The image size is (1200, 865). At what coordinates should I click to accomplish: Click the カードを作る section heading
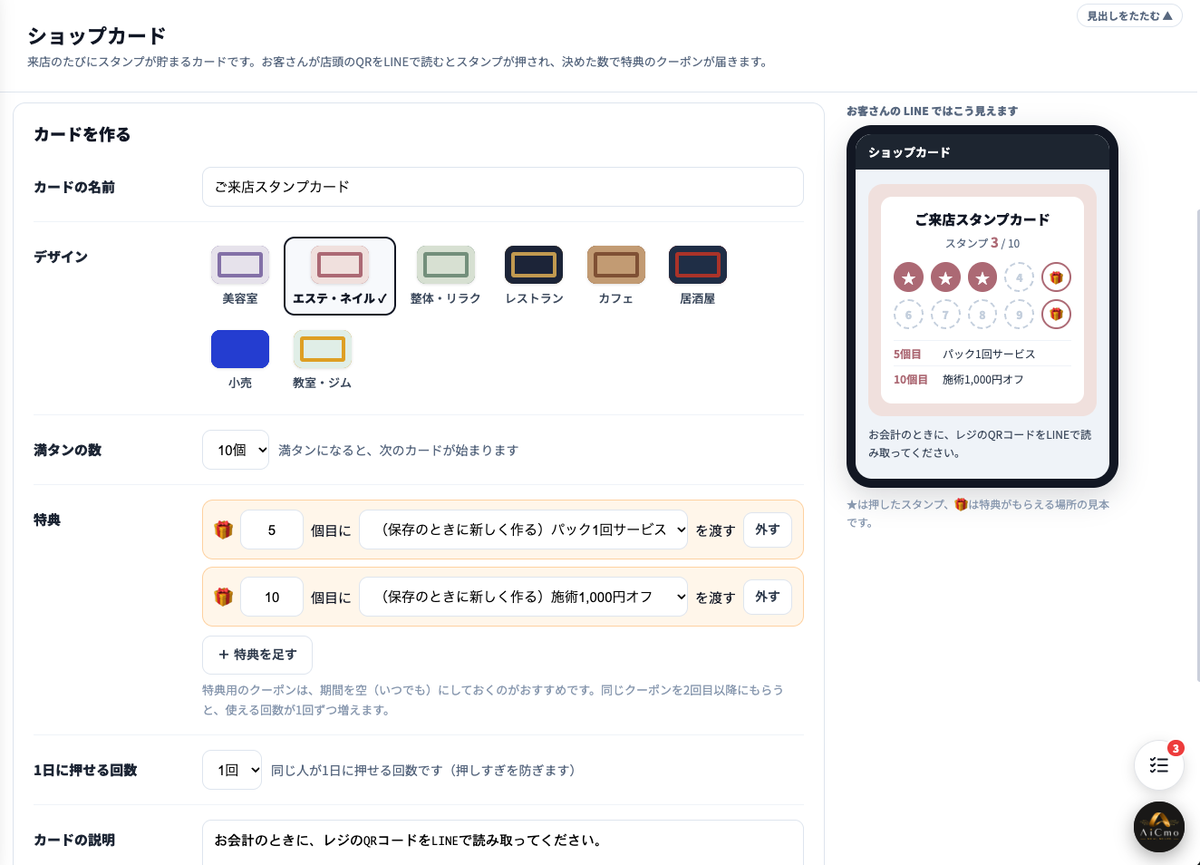click(x=82, y=134)
